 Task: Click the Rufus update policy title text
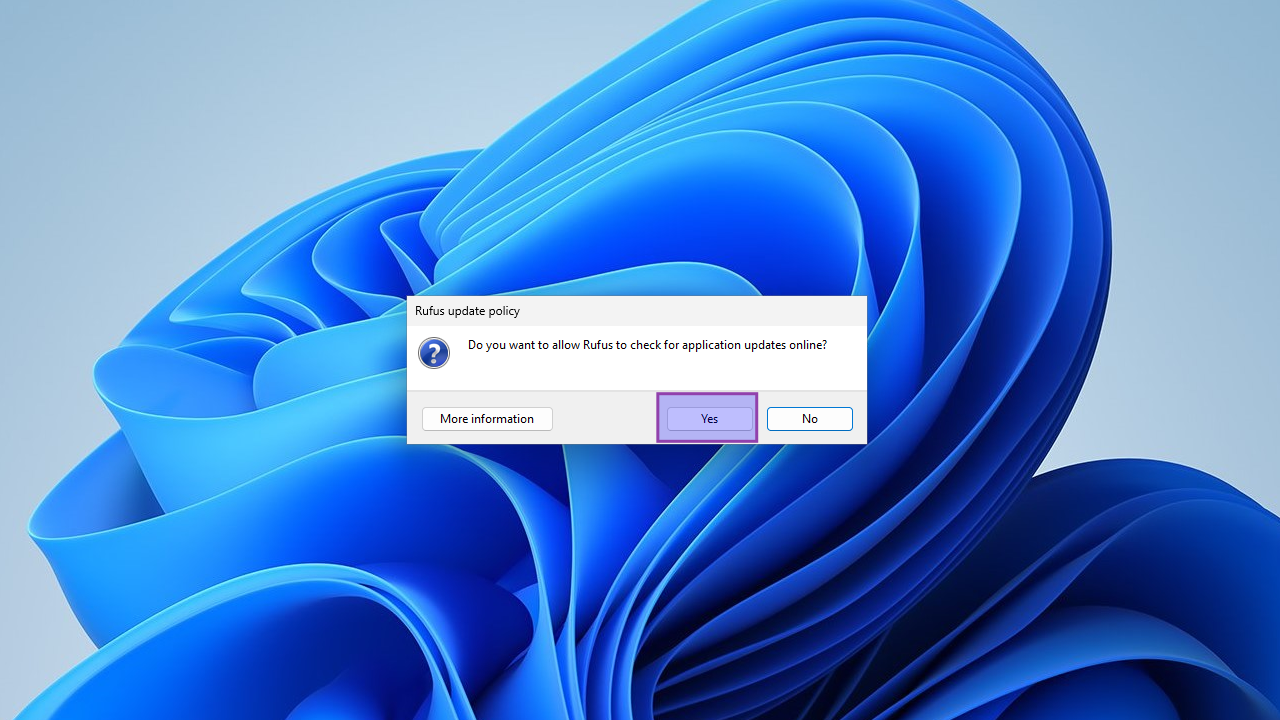[468, 311]
